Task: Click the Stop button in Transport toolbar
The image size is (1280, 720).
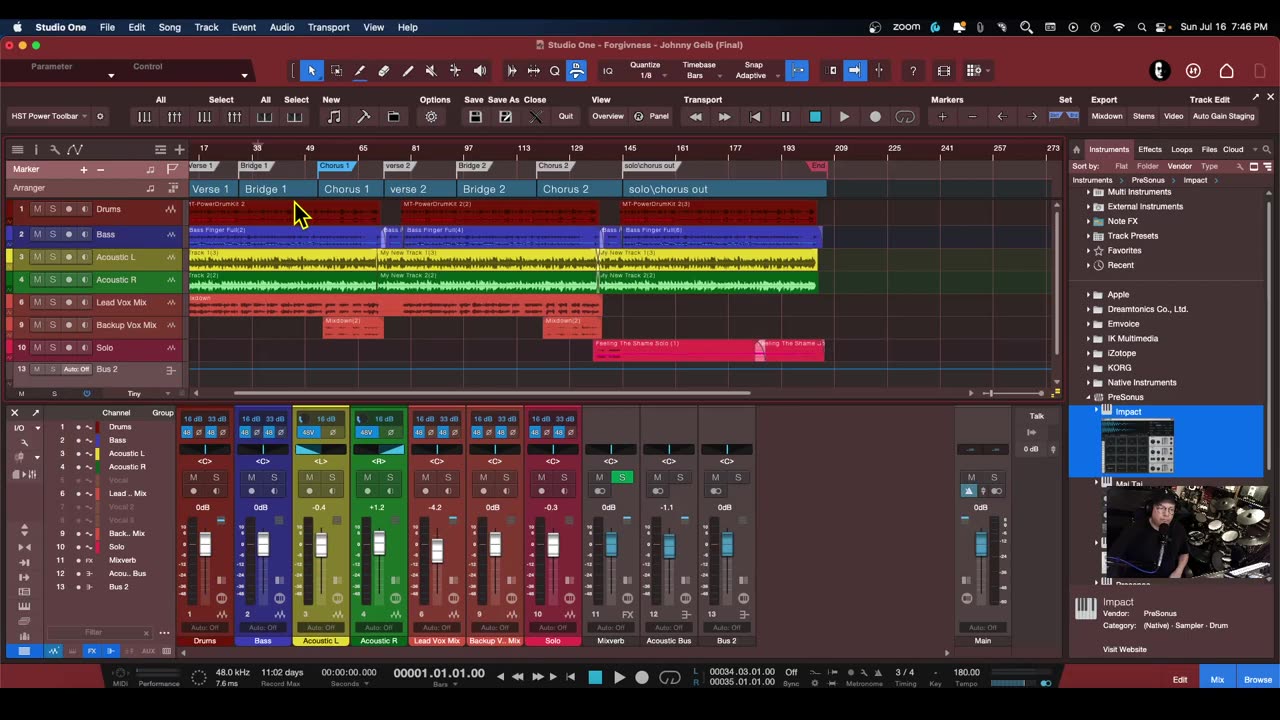Action: [x=815, y=117]
